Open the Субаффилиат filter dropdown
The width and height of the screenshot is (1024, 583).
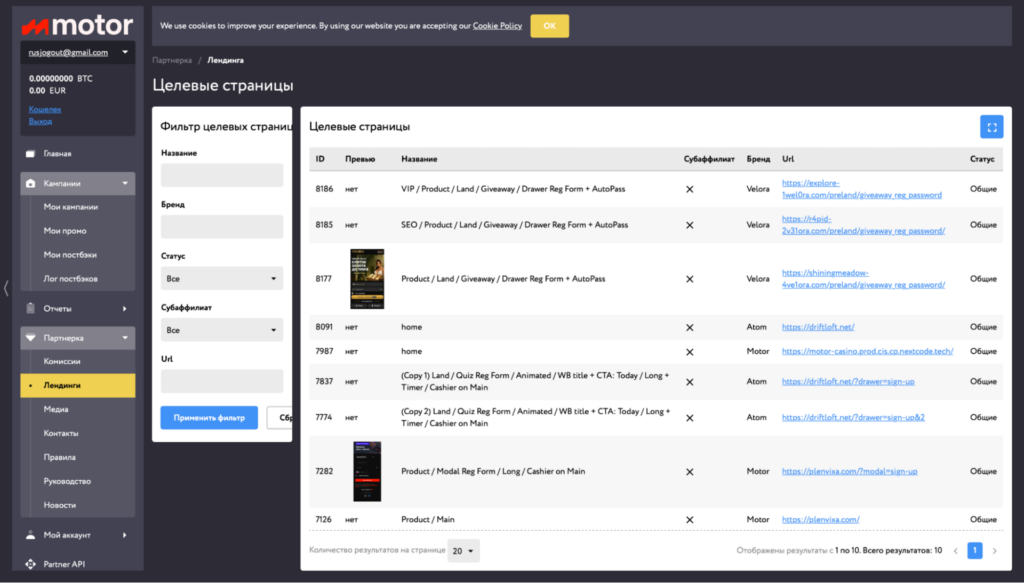222,330
